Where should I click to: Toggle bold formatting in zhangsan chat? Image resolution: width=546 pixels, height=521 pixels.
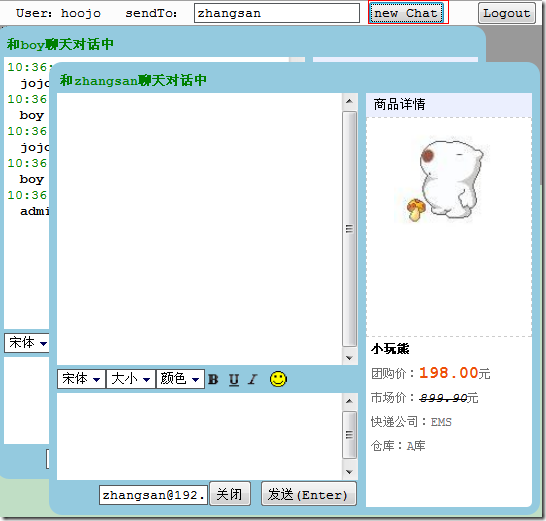coord(213,379)
